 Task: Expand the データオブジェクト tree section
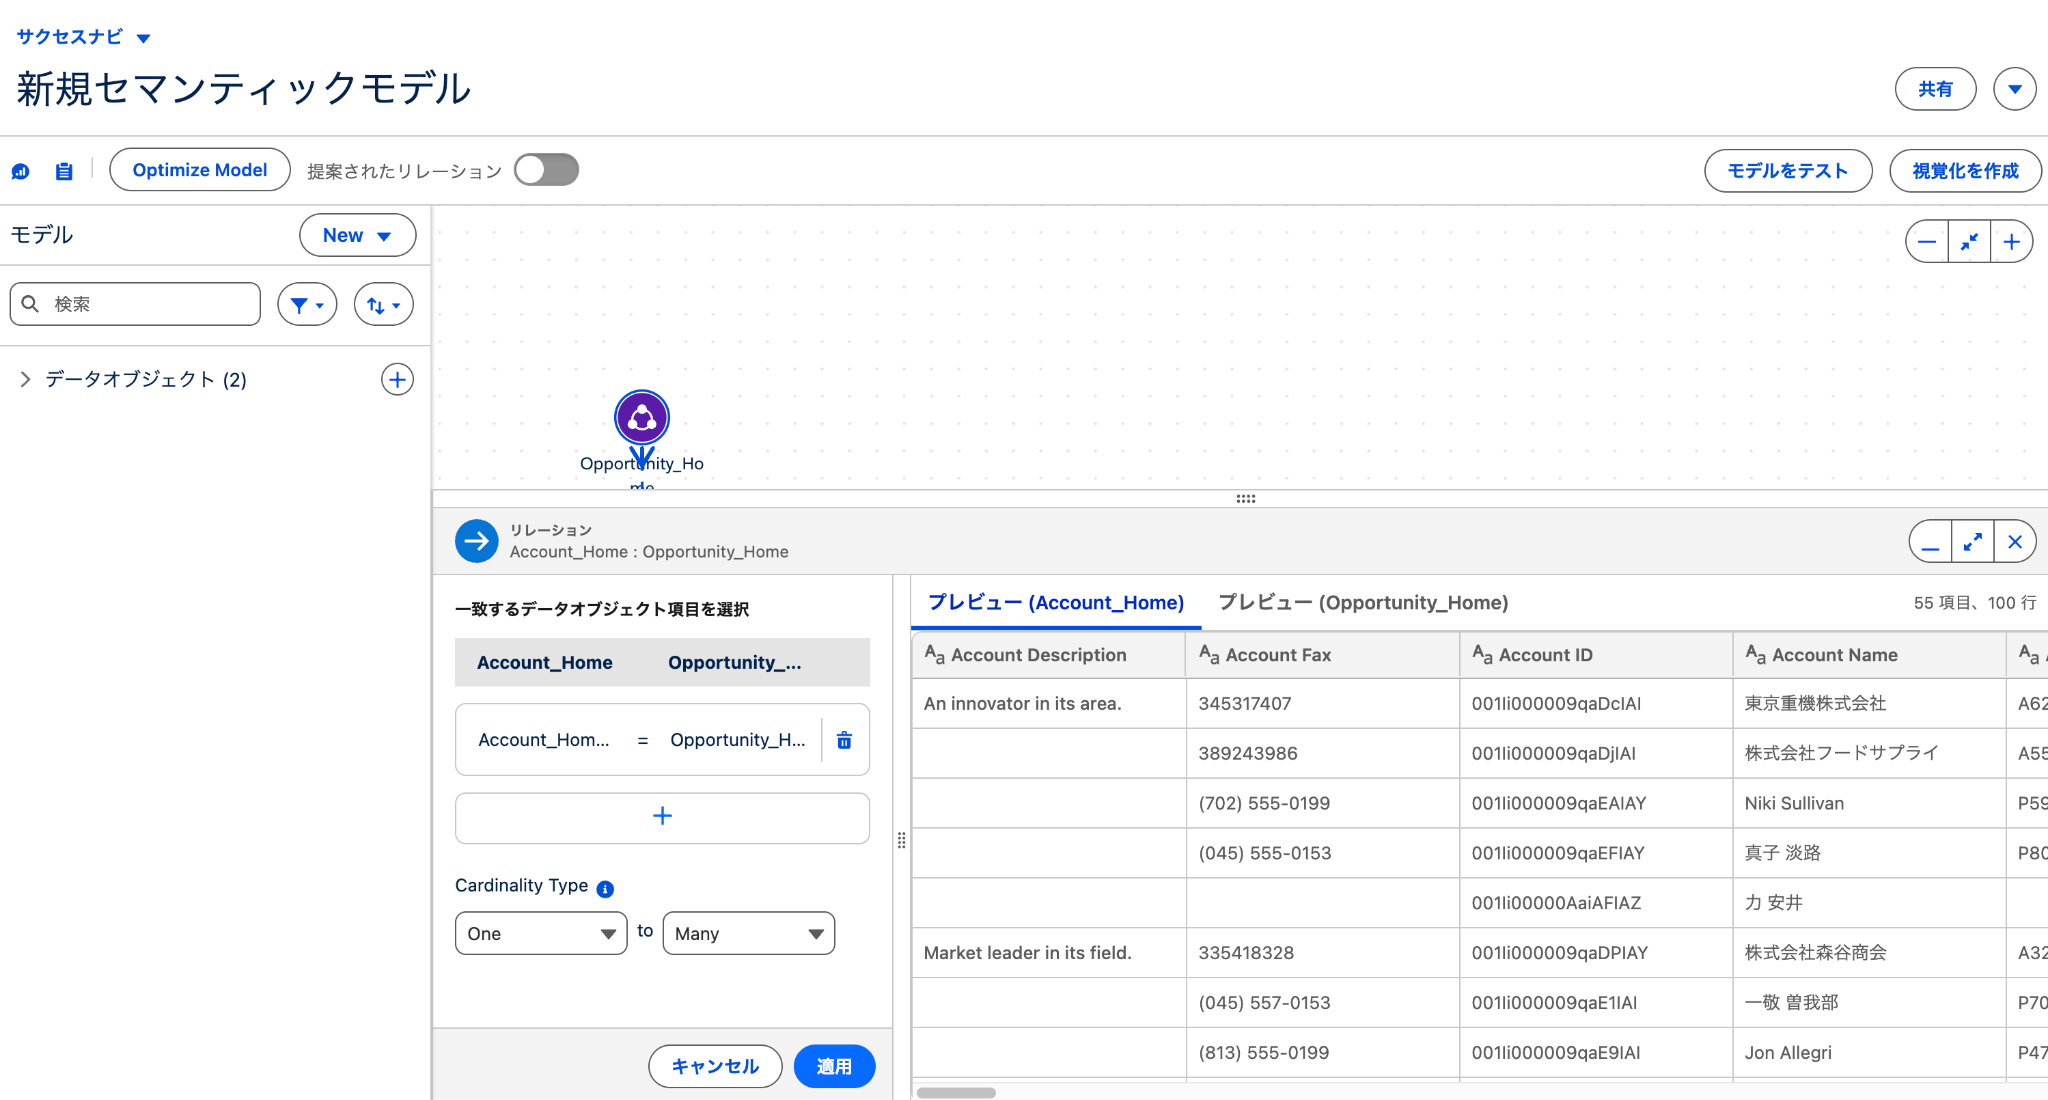point(25,380)
